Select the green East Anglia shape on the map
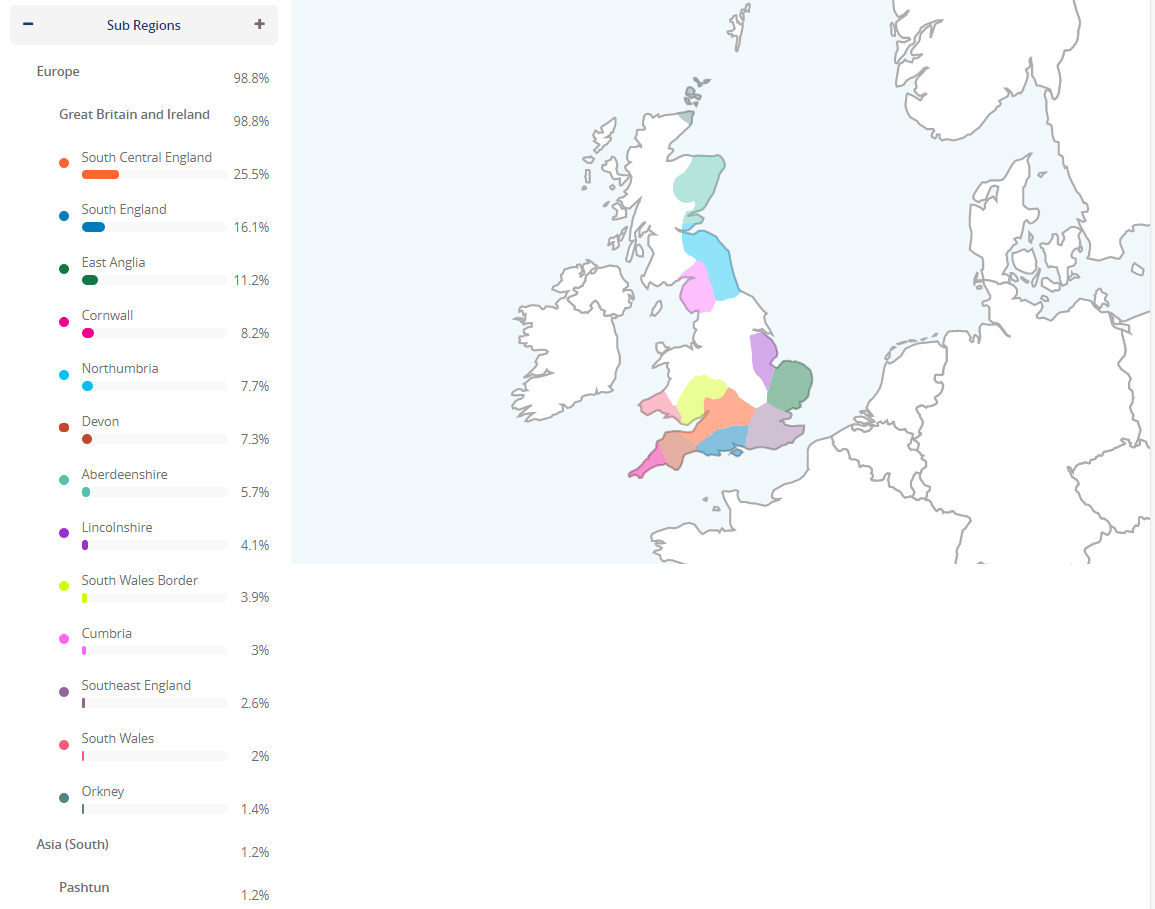The height and width of the screenshot is (909, 1155). pos(791,383)
